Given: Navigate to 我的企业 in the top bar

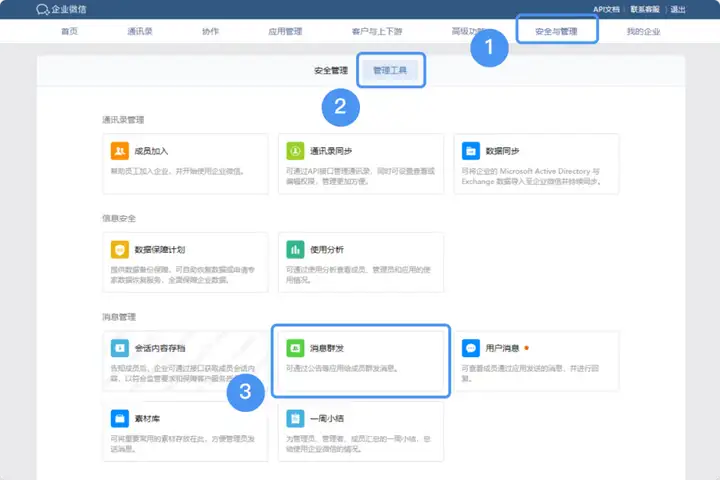Looking at the screenshot, I should pyautogui.click(x=643, y=32).
